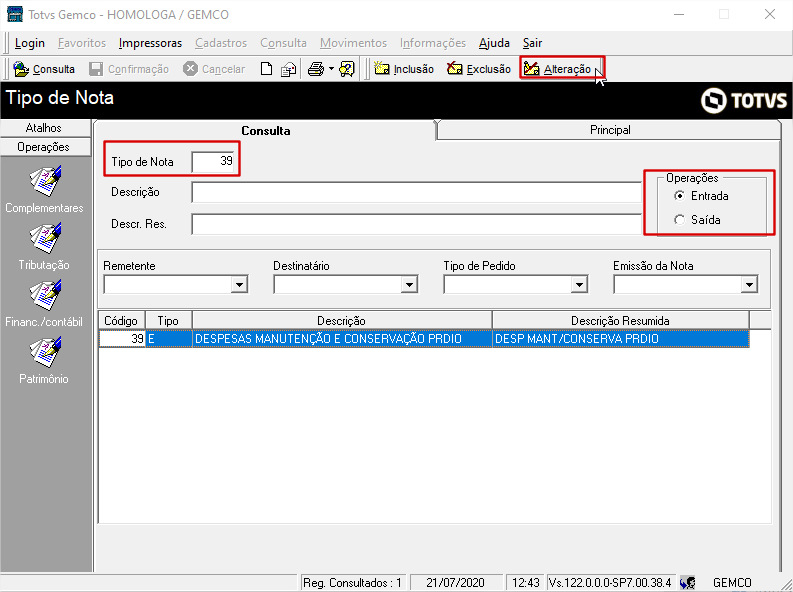The image size is (793, 592).
Task: Open the Financ./contábil shortcut icon
Action: [45, 295]
